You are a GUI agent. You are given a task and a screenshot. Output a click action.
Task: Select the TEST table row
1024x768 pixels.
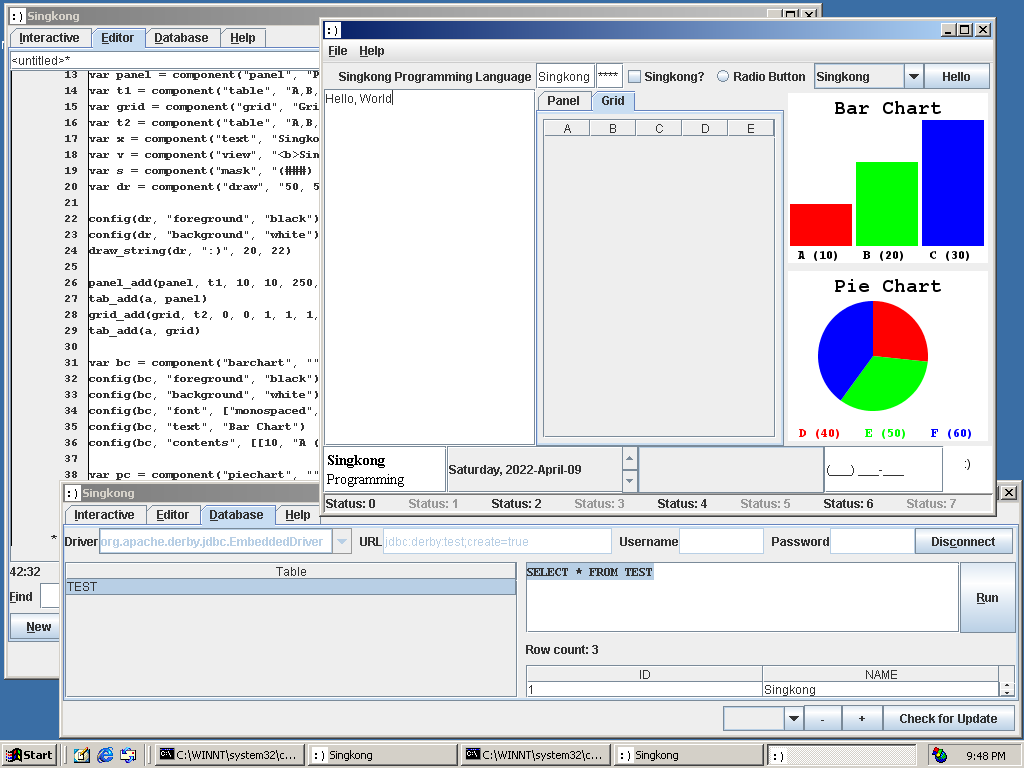(290, 587)
